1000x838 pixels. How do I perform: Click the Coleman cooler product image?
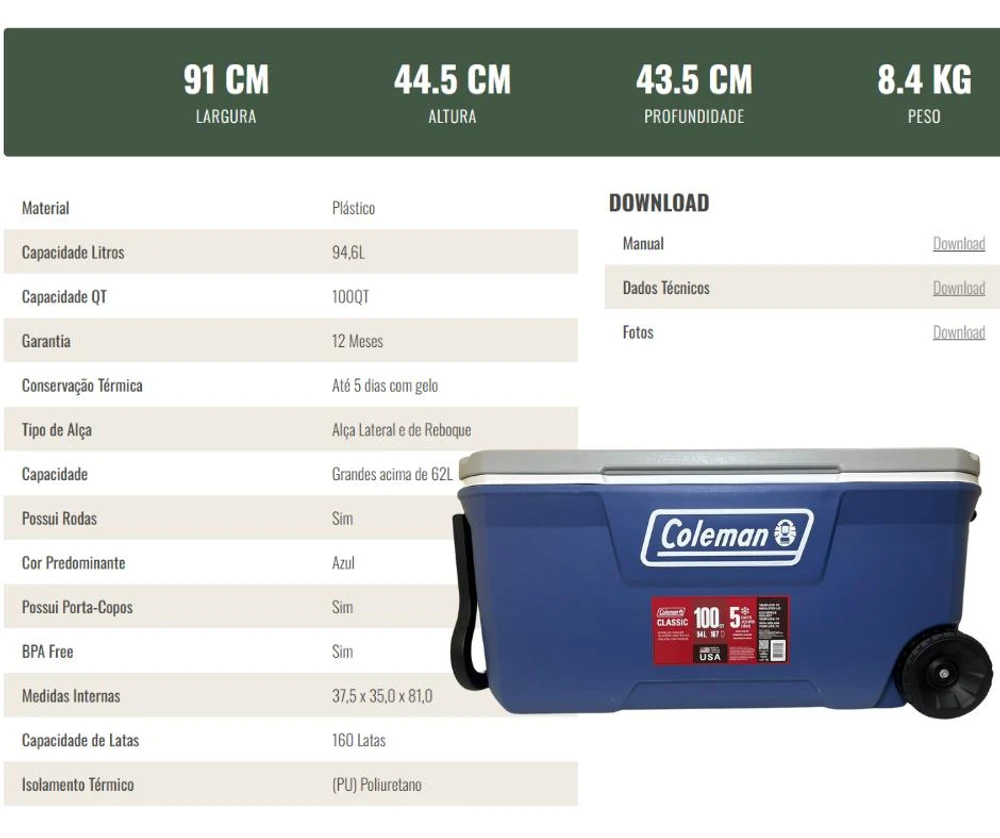[723, 582]
